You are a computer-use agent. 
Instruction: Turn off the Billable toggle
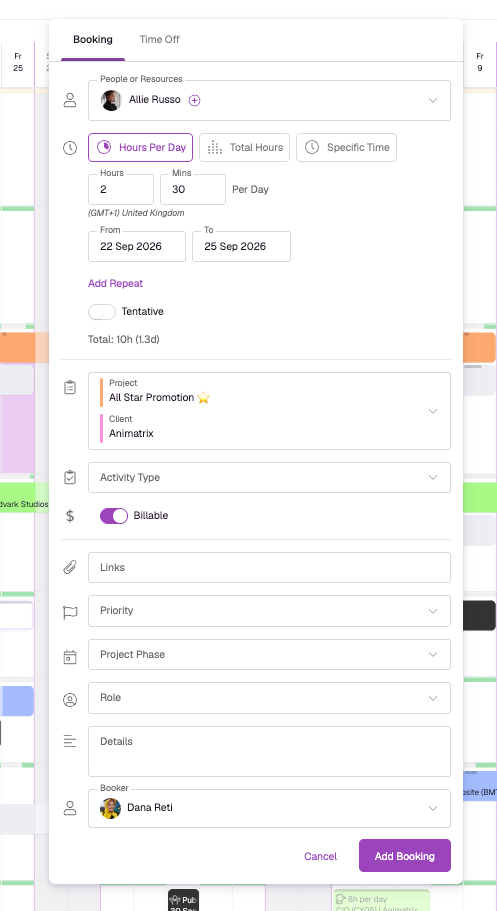point(114,516)
